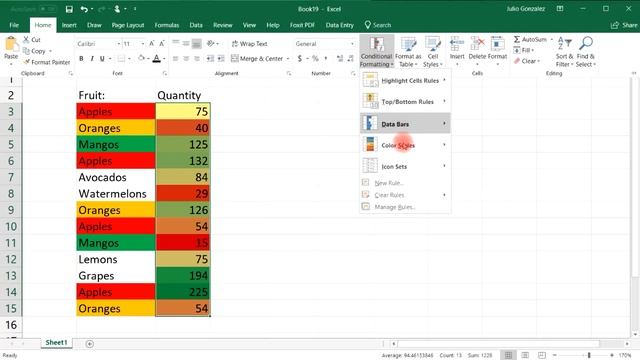Expand Quick Access Toolbar customize arrow
The height and width of the screenshot is (360, 640).
coord(135,9)
